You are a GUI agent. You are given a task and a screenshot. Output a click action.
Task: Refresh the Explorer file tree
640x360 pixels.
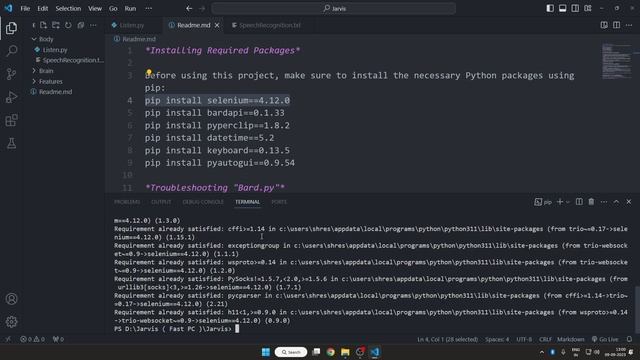(x=68, y=25)
